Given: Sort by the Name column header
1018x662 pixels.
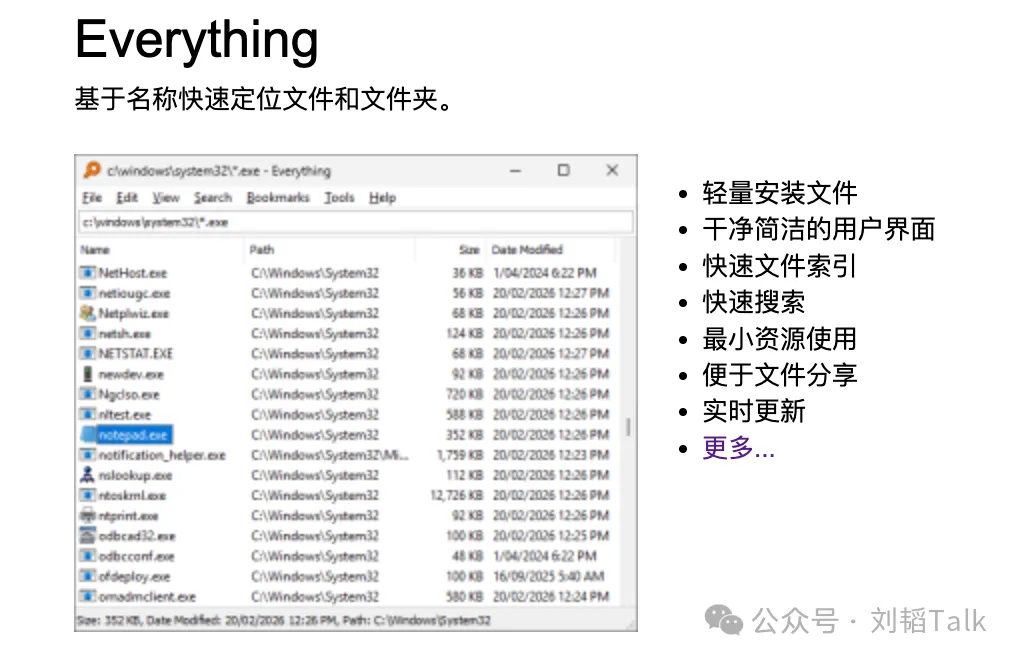Looking at the screenshot, I should click(95, 250).
